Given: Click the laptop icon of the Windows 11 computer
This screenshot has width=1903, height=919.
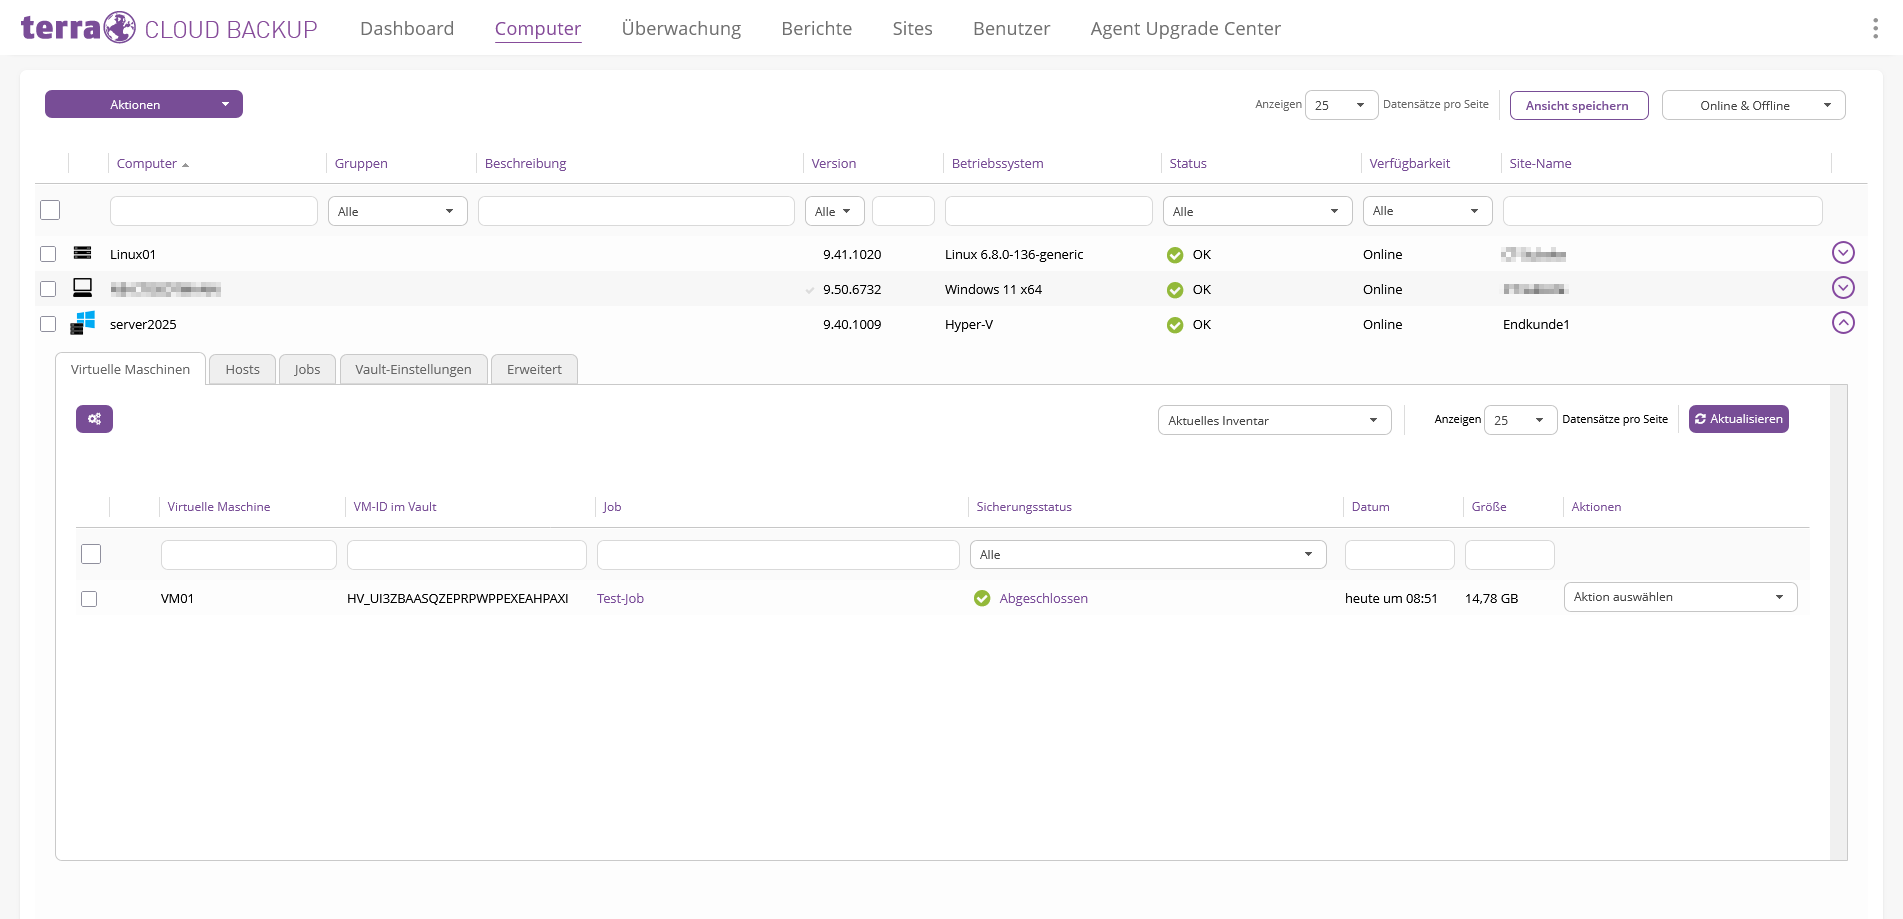Looking at the screenshot, I should click(x=83, y=288).
